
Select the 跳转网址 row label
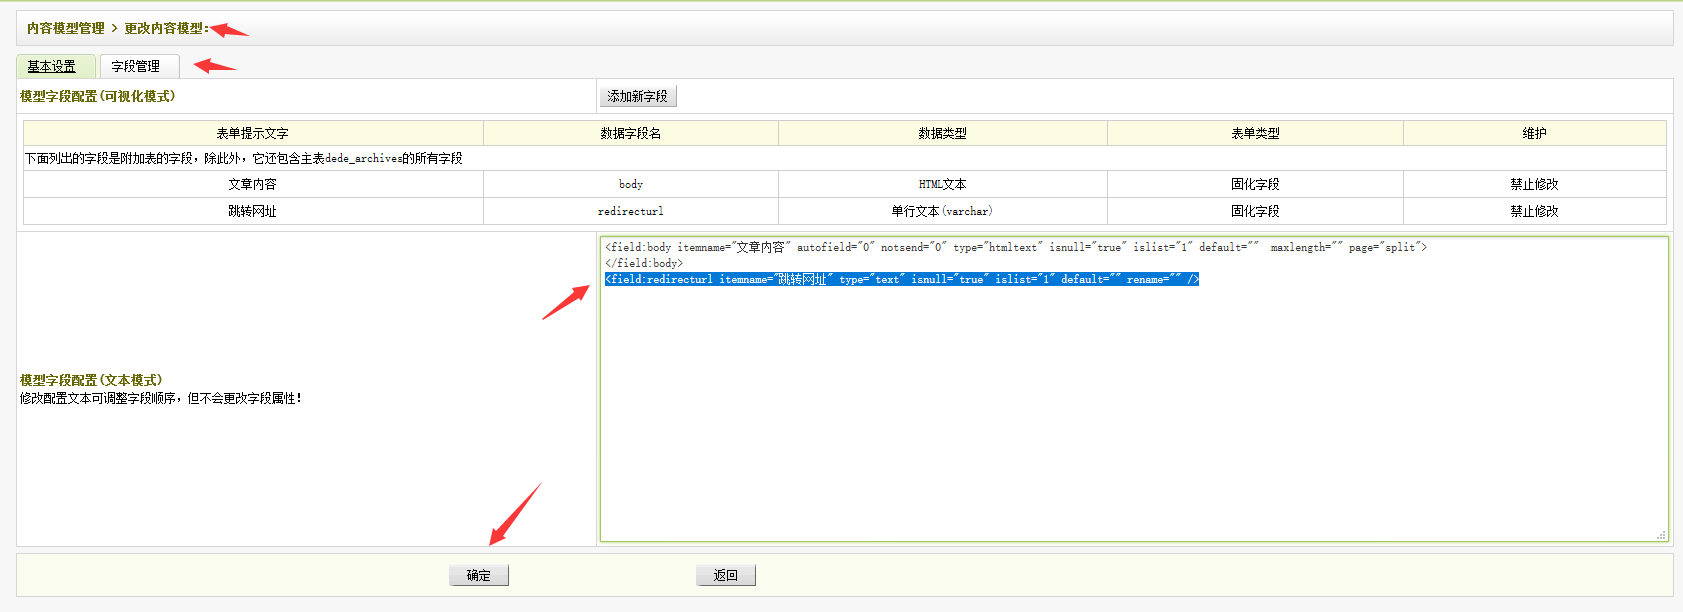pos(252,211)
